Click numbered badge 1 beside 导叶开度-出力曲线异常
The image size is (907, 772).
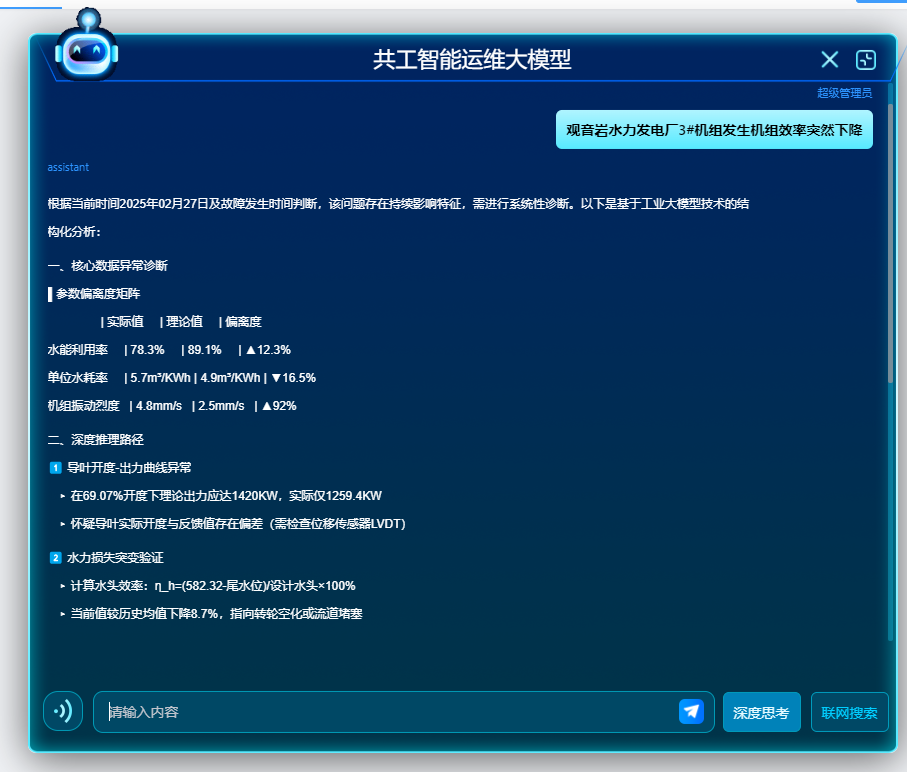[x=56, y=467]
